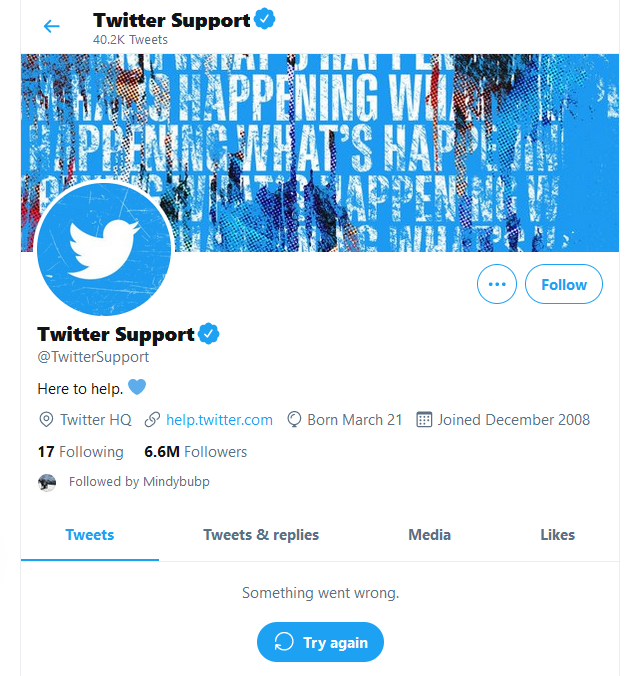
Task: Click the calendar joined-date icon
Action: point(424,420)
